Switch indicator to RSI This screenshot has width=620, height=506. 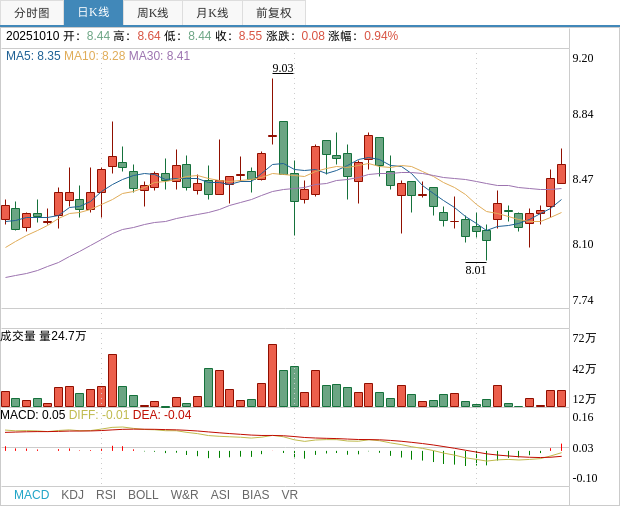tap(106, 495)
